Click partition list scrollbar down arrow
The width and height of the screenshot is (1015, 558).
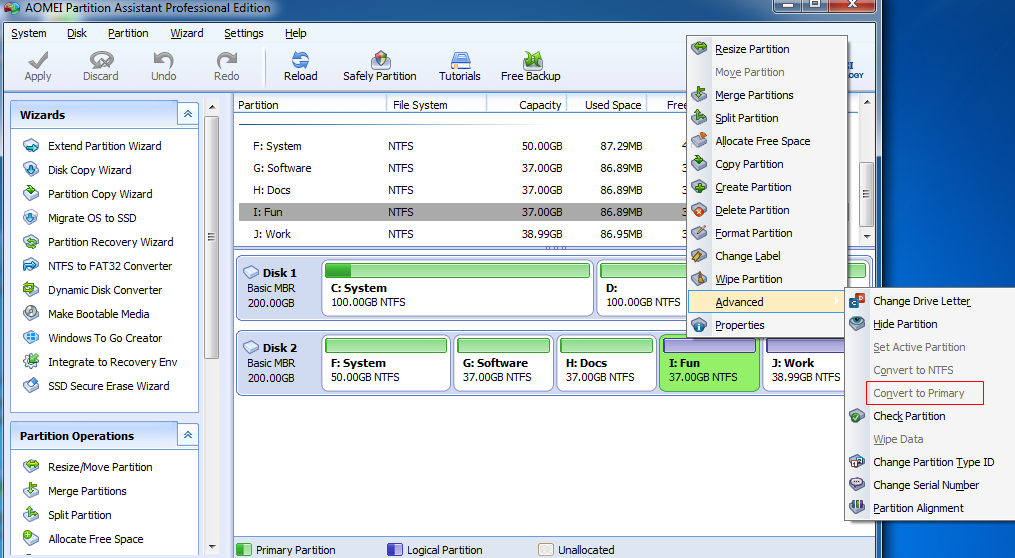point(867,237)
